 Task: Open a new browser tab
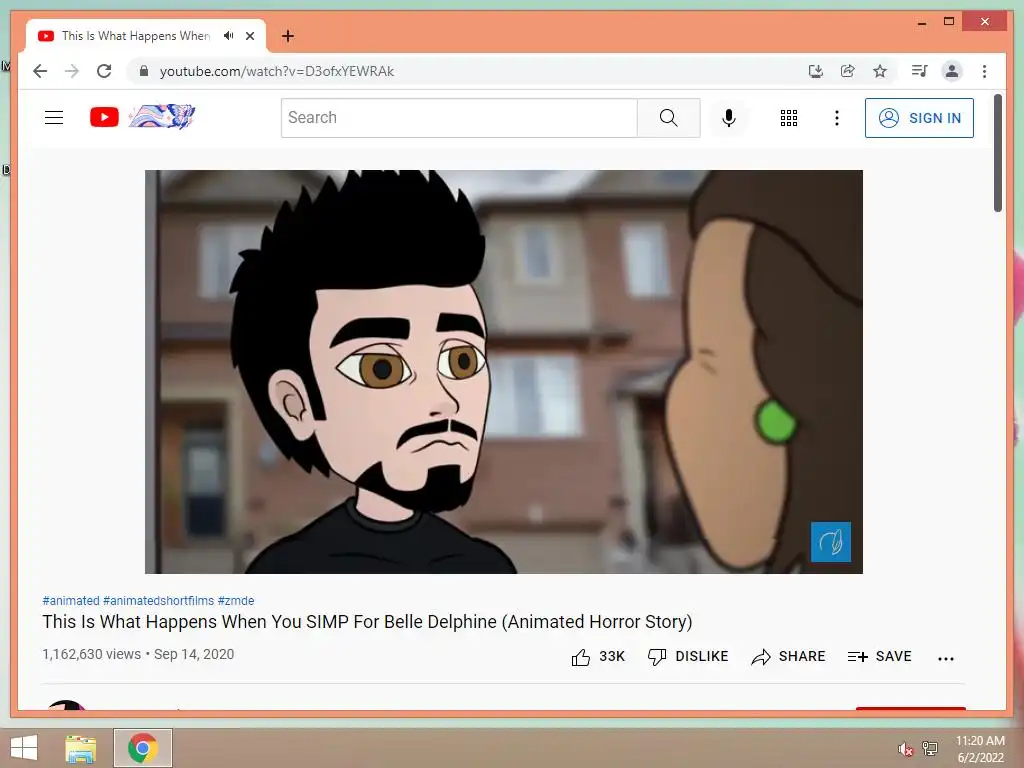pyautogui.click(x=288, y=36)
